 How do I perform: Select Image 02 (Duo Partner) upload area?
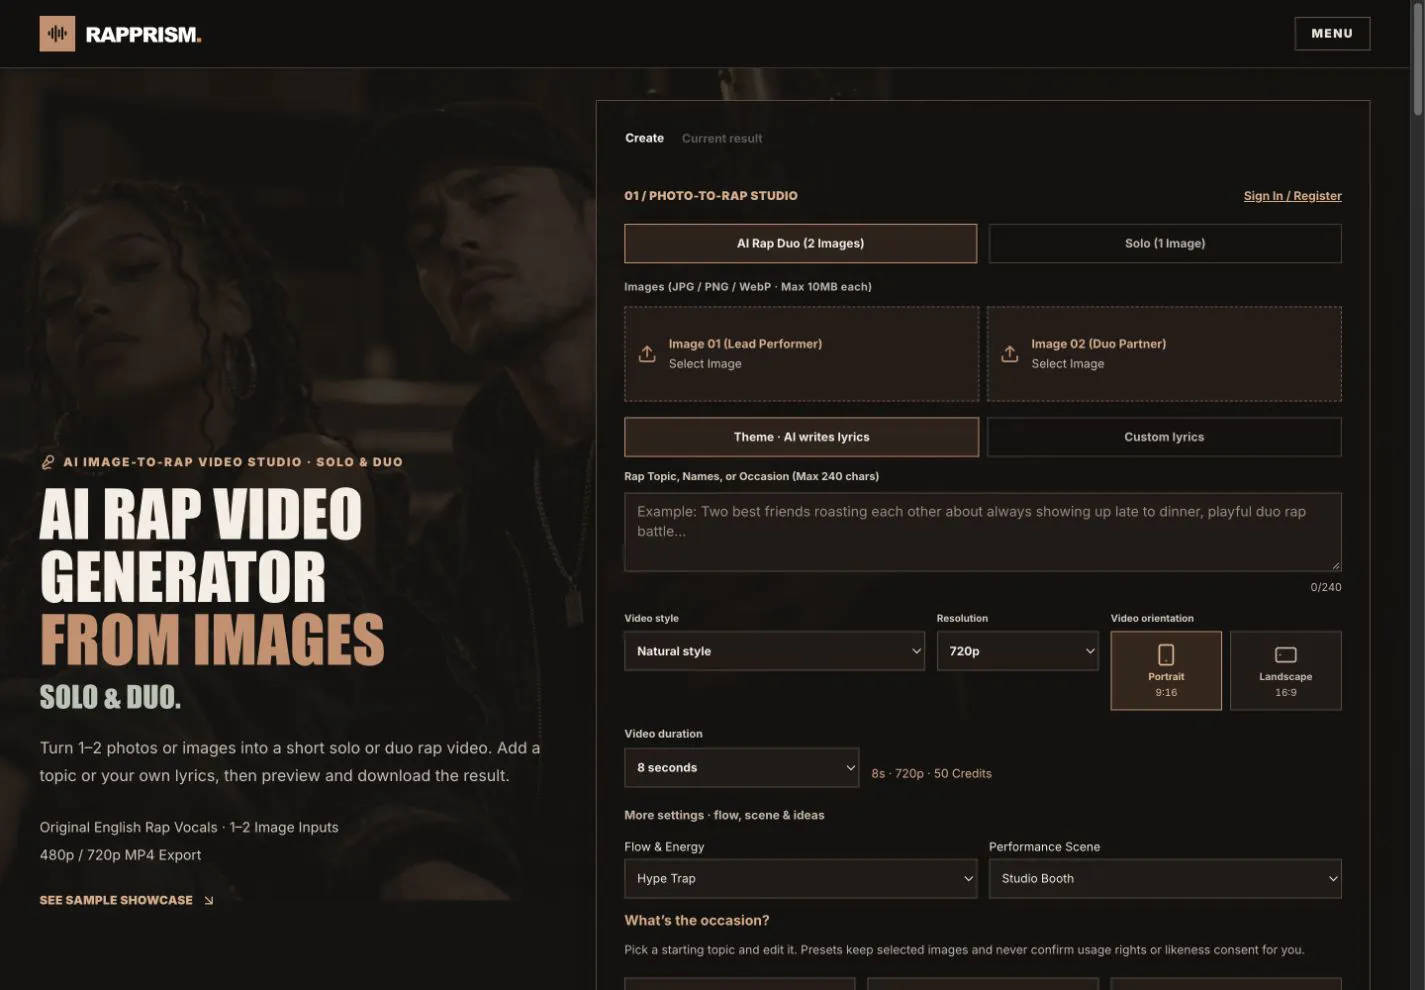[x=1164, y=354]
